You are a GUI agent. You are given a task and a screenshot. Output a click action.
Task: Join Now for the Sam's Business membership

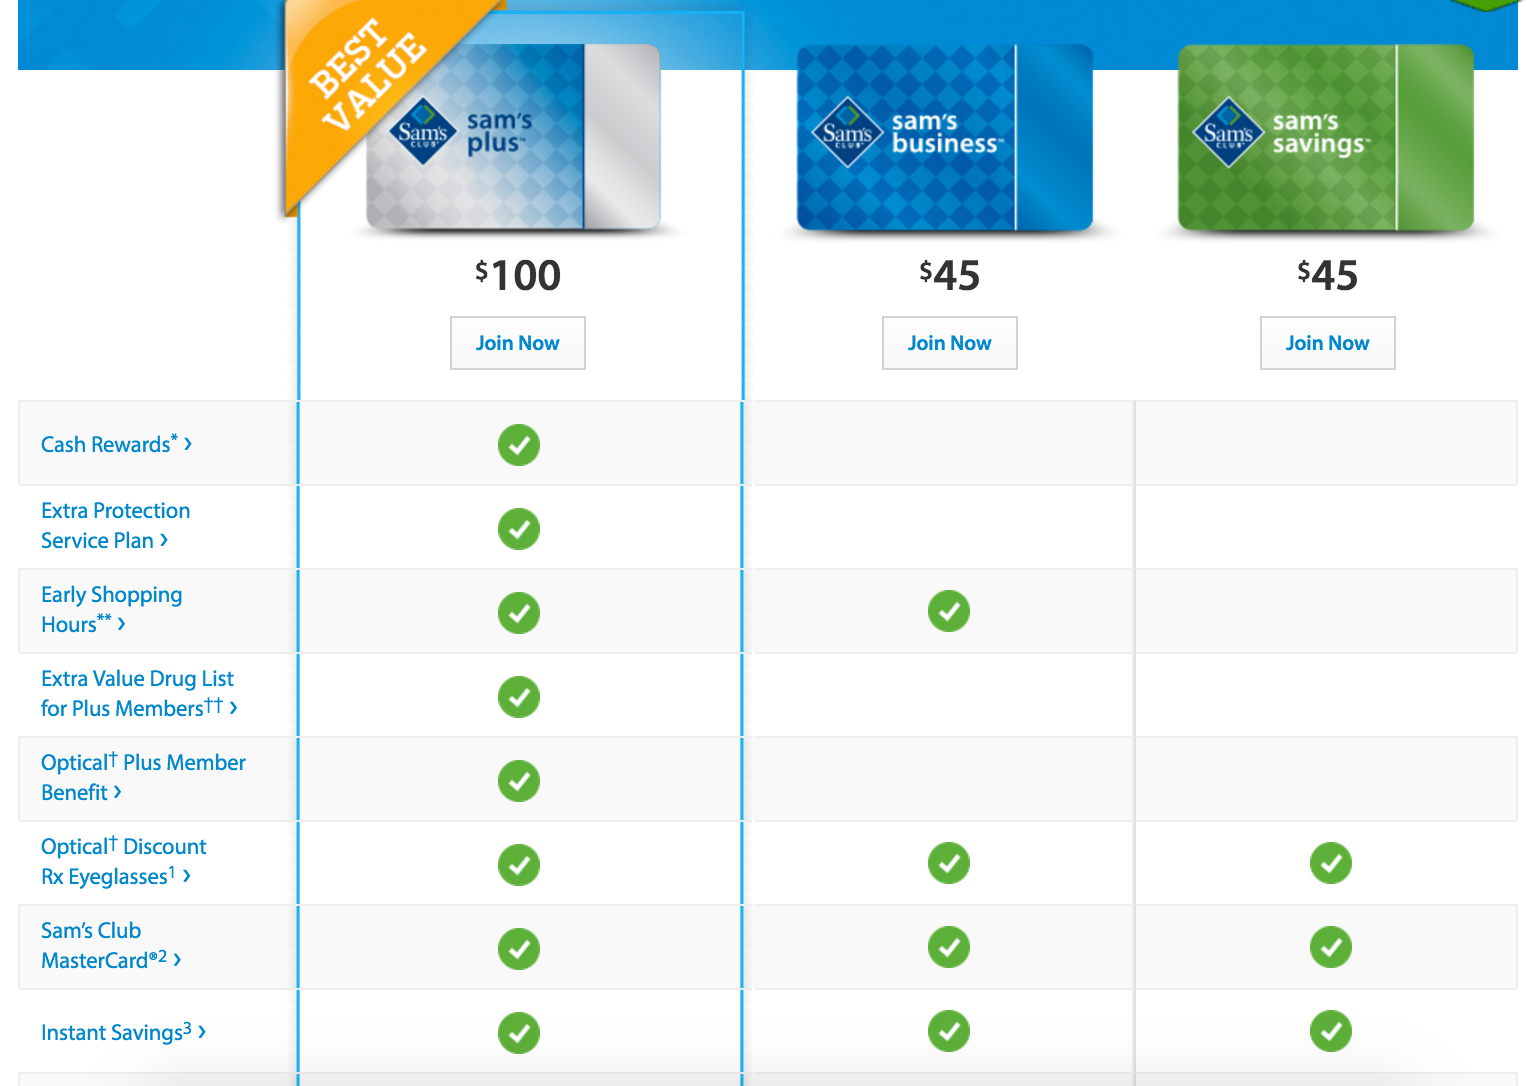click(x=949, y=343)
